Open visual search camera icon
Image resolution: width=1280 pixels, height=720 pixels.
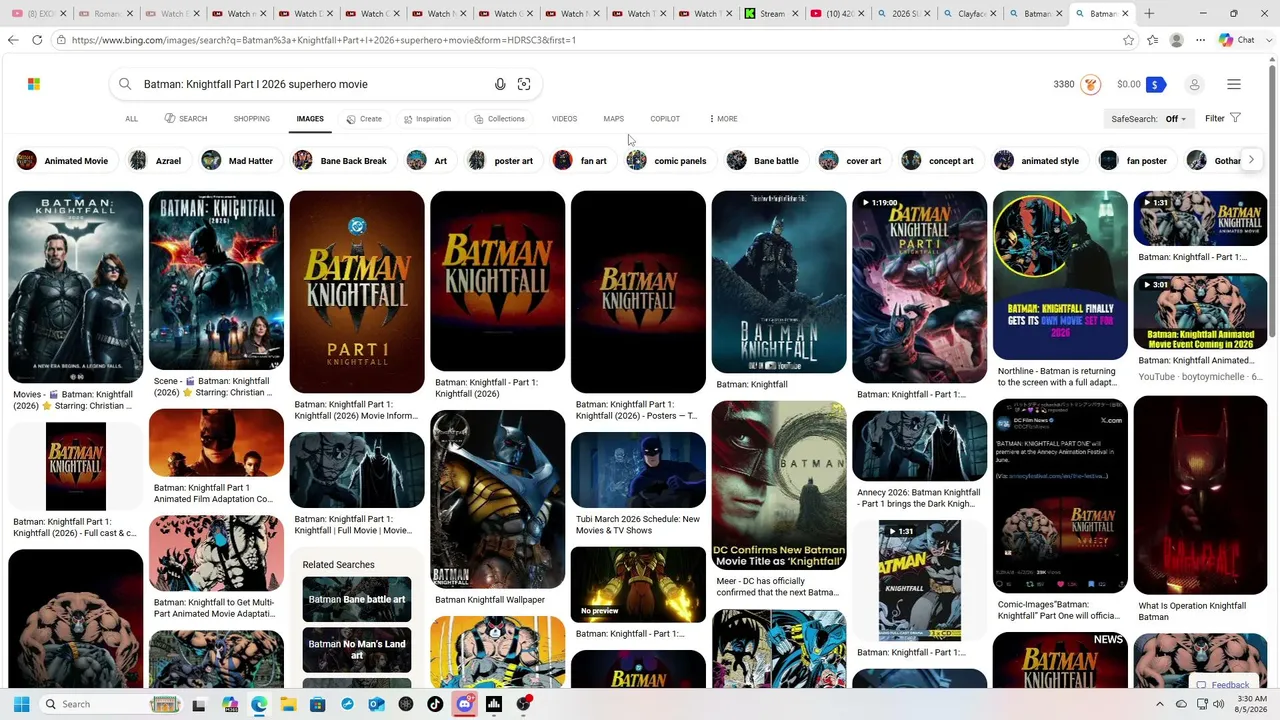coord(524,84)
